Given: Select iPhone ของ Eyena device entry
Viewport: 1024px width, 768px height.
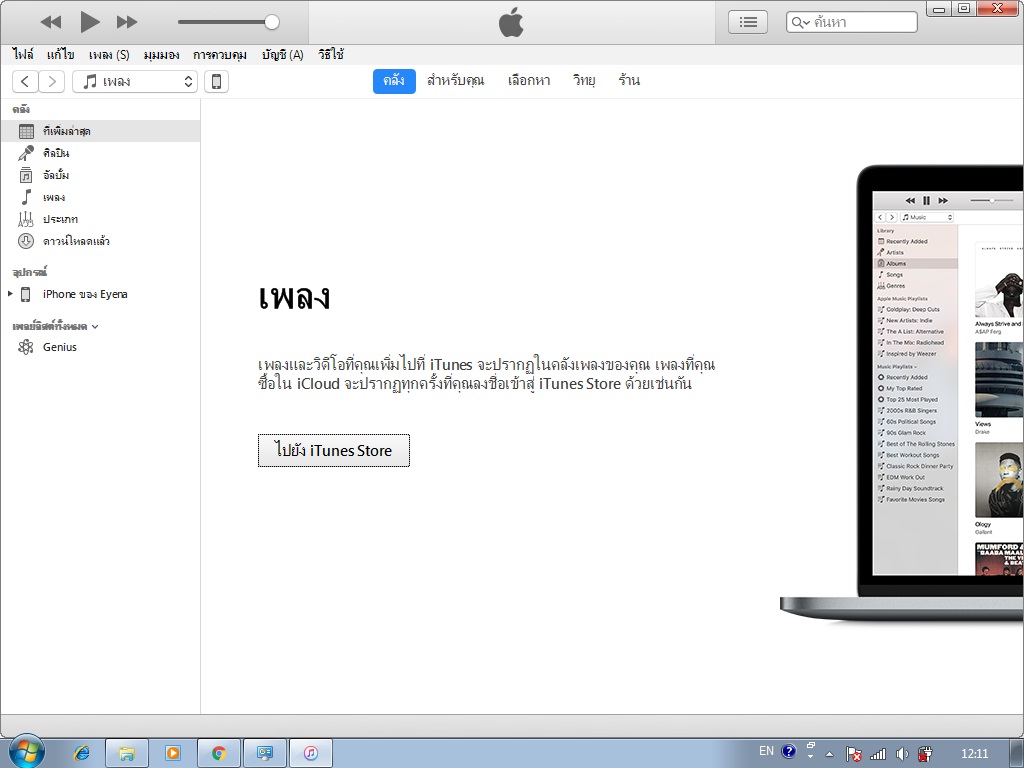Looking at the screenshot, I should (x=85, y=295).
